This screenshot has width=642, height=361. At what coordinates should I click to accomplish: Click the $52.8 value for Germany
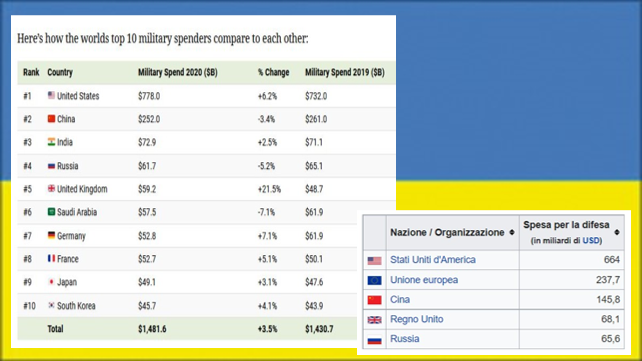click(147, 236)
